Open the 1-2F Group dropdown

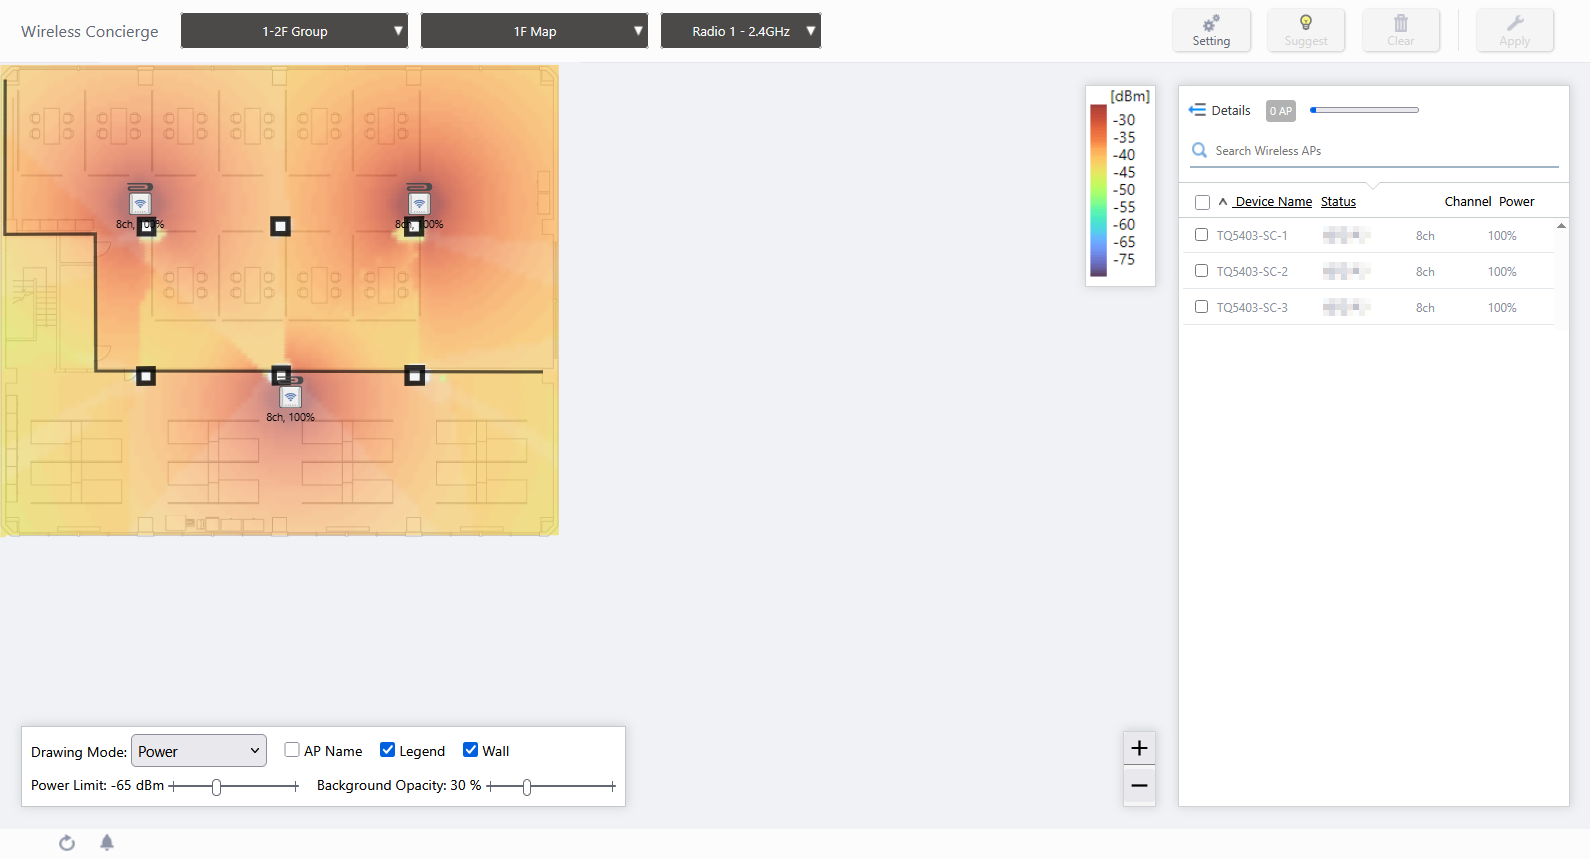[x=294, y=31]
